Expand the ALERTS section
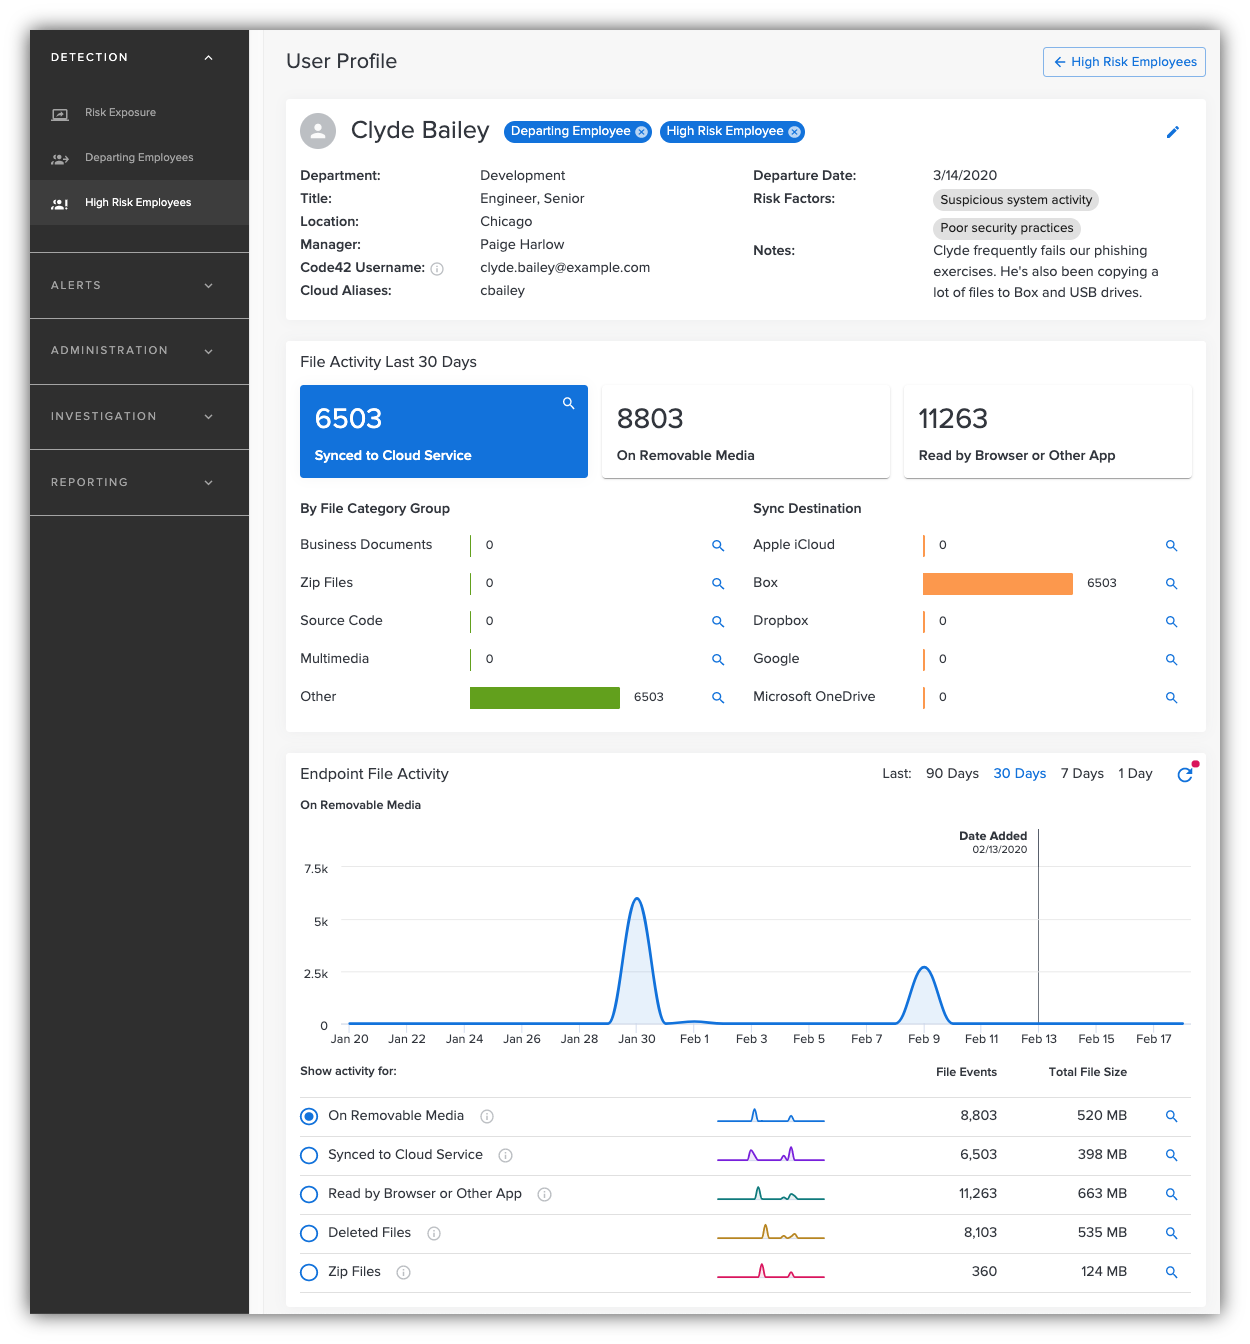The height and width of the screenshot is (1344, 1250). (x=208, y=285)
